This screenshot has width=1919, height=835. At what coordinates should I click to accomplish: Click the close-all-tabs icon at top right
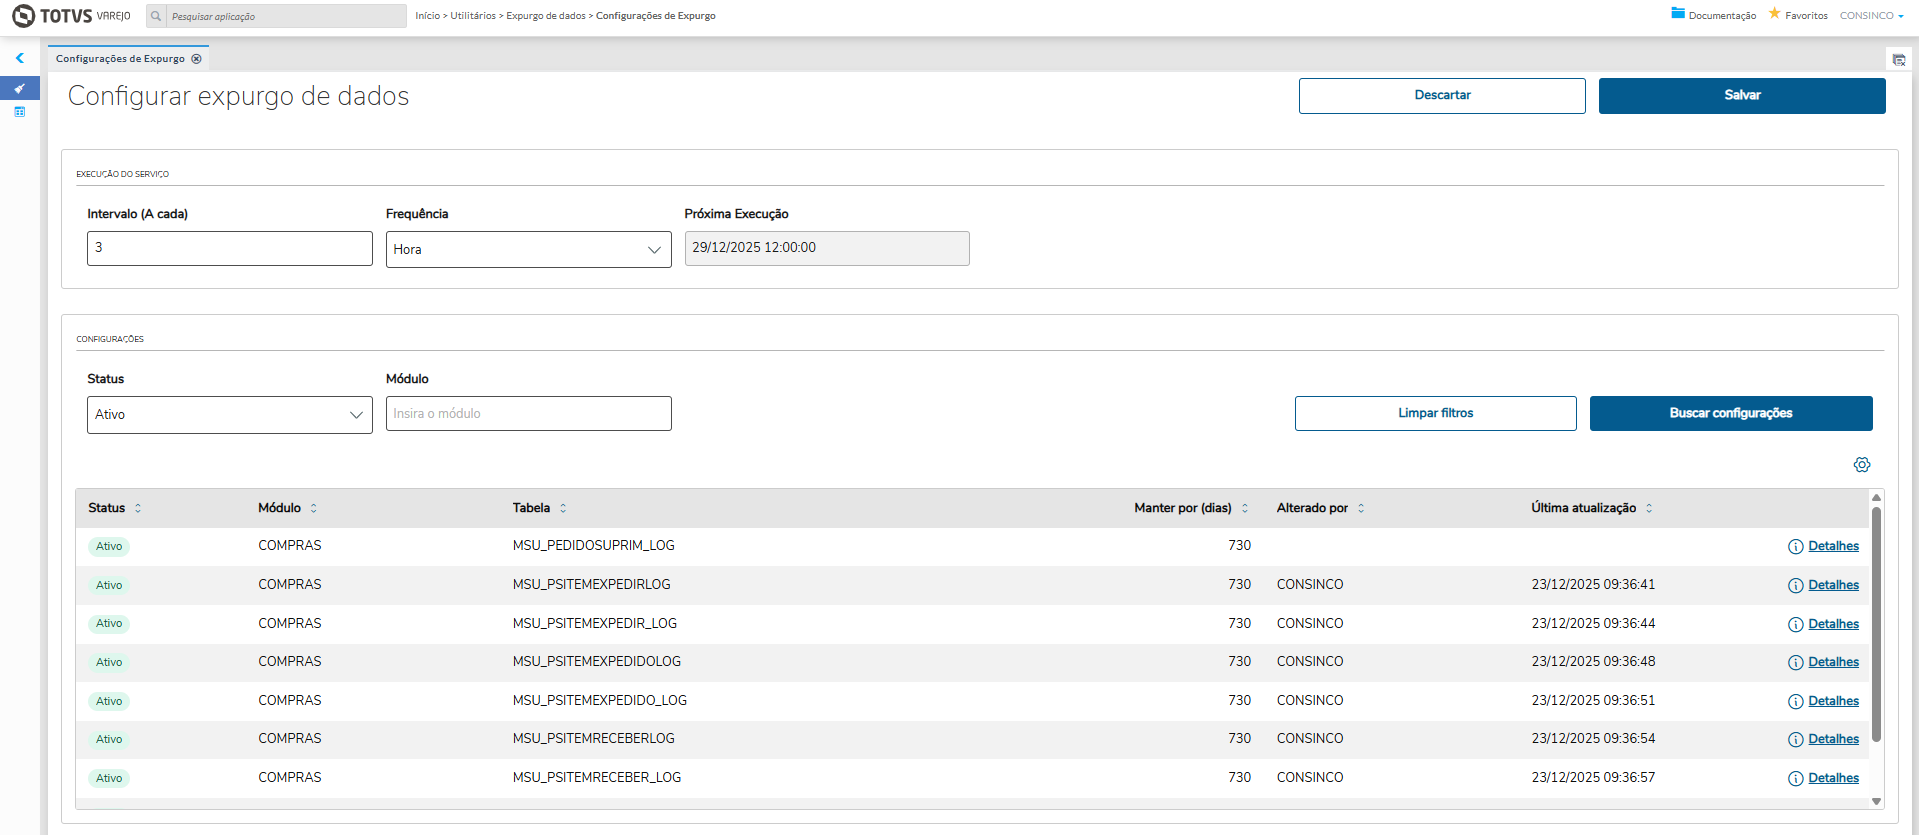point(1898,60)
